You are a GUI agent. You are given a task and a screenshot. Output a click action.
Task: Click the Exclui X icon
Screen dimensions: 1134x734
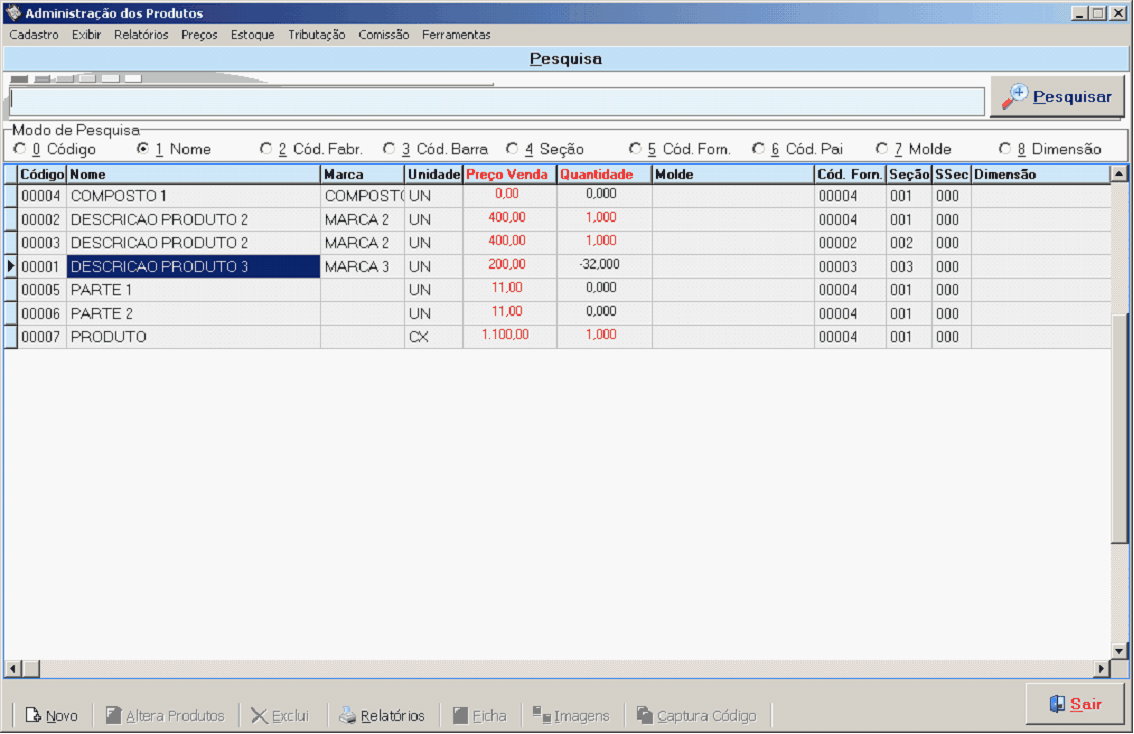click(259, 716)
